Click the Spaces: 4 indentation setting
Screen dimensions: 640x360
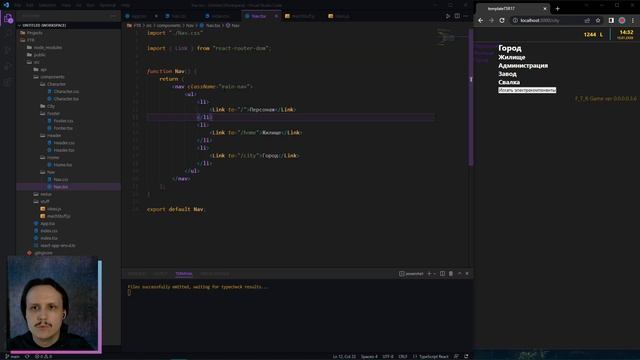[369, 356]
